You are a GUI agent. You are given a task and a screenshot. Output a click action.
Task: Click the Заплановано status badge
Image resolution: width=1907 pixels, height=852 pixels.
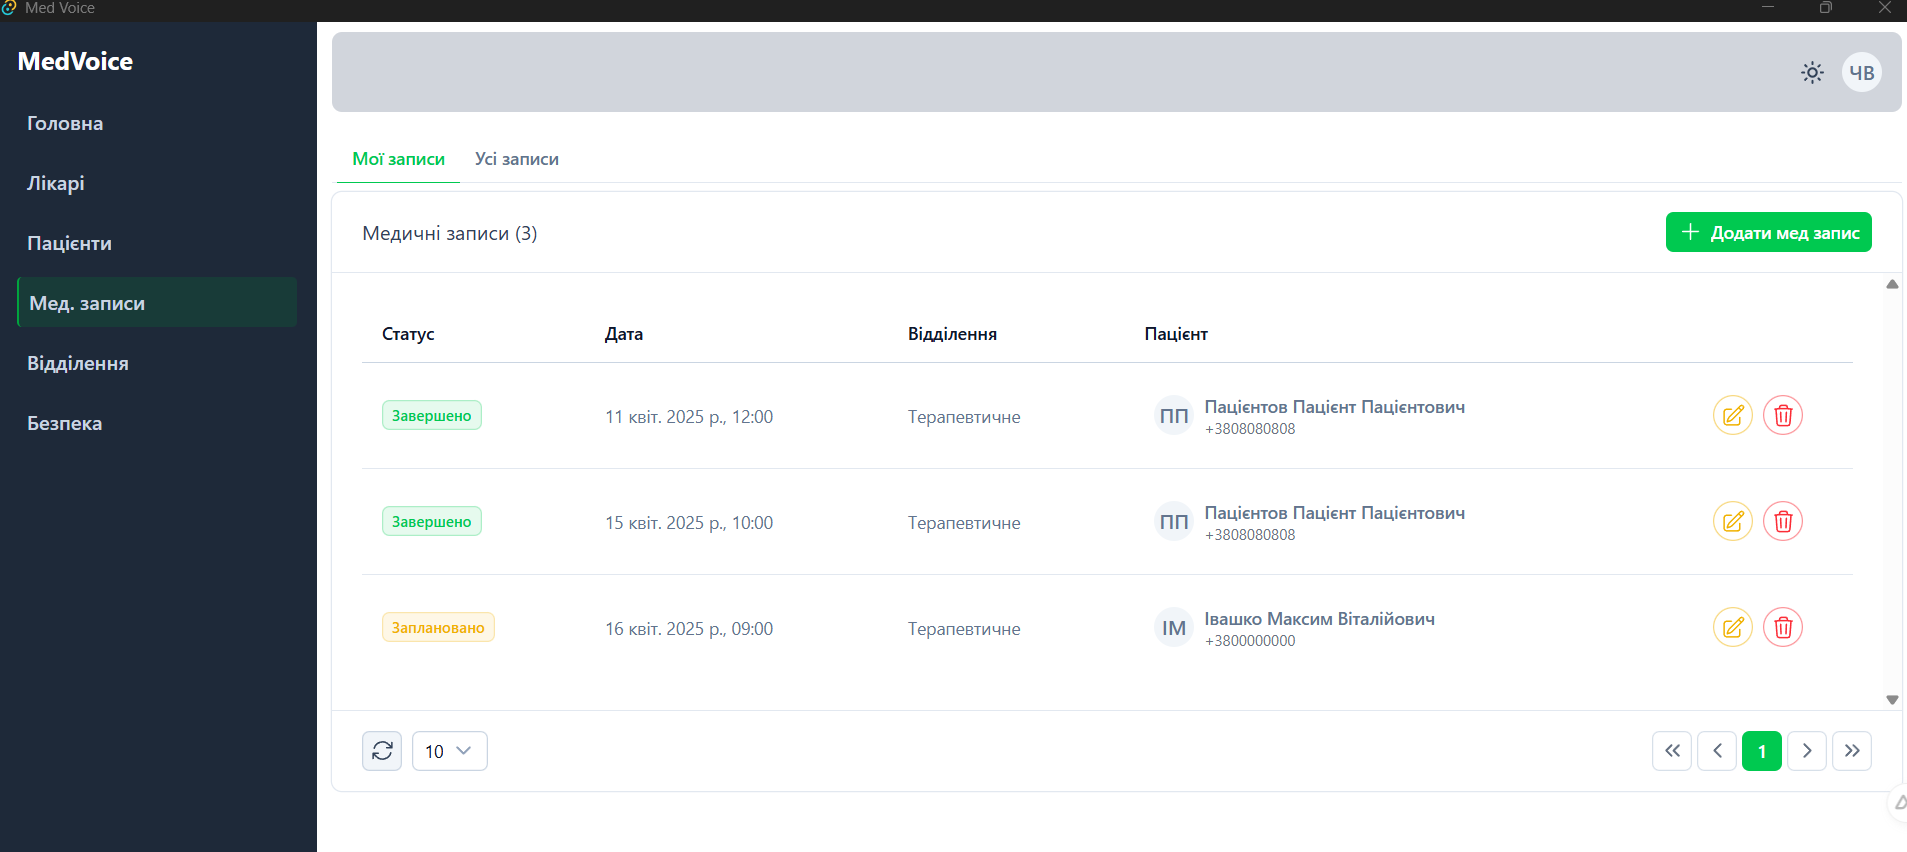tap(438, 627)
